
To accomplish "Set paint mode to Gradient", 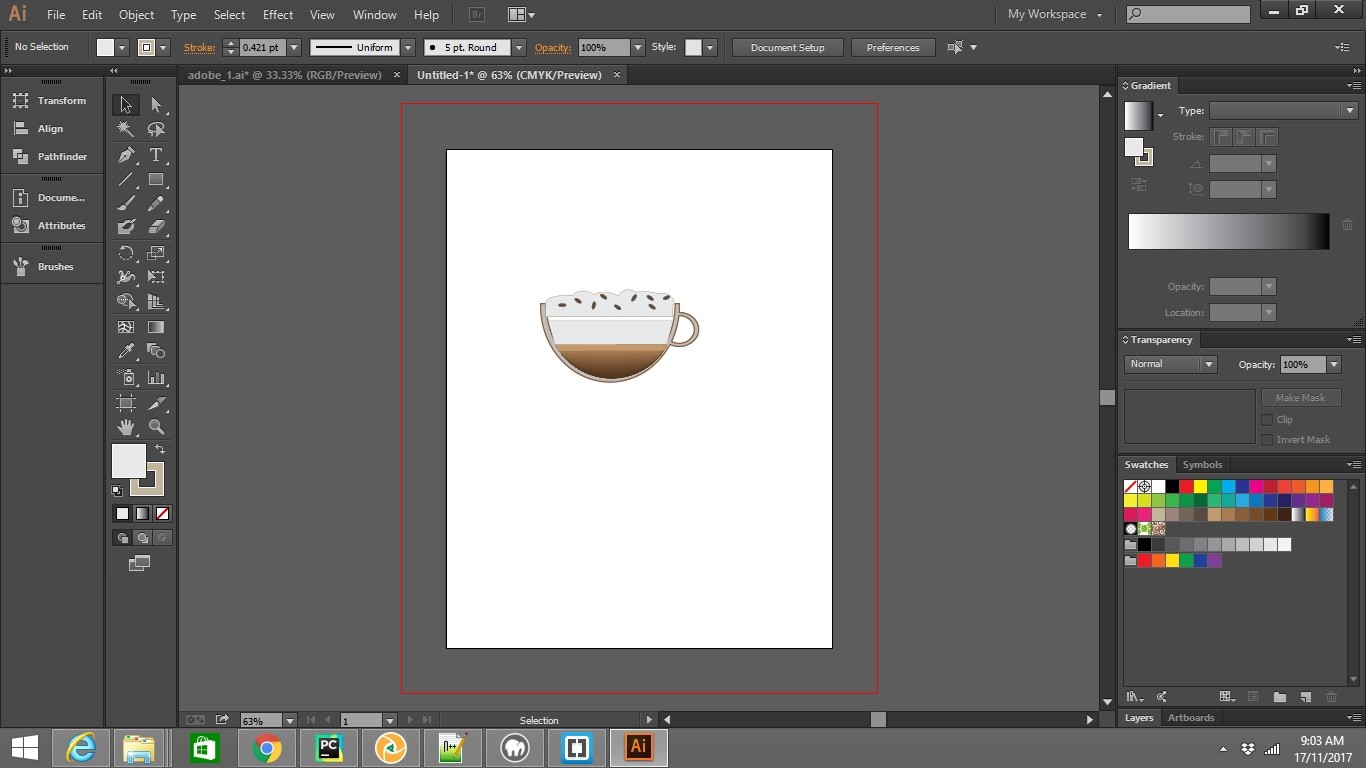I will (142, 513).
